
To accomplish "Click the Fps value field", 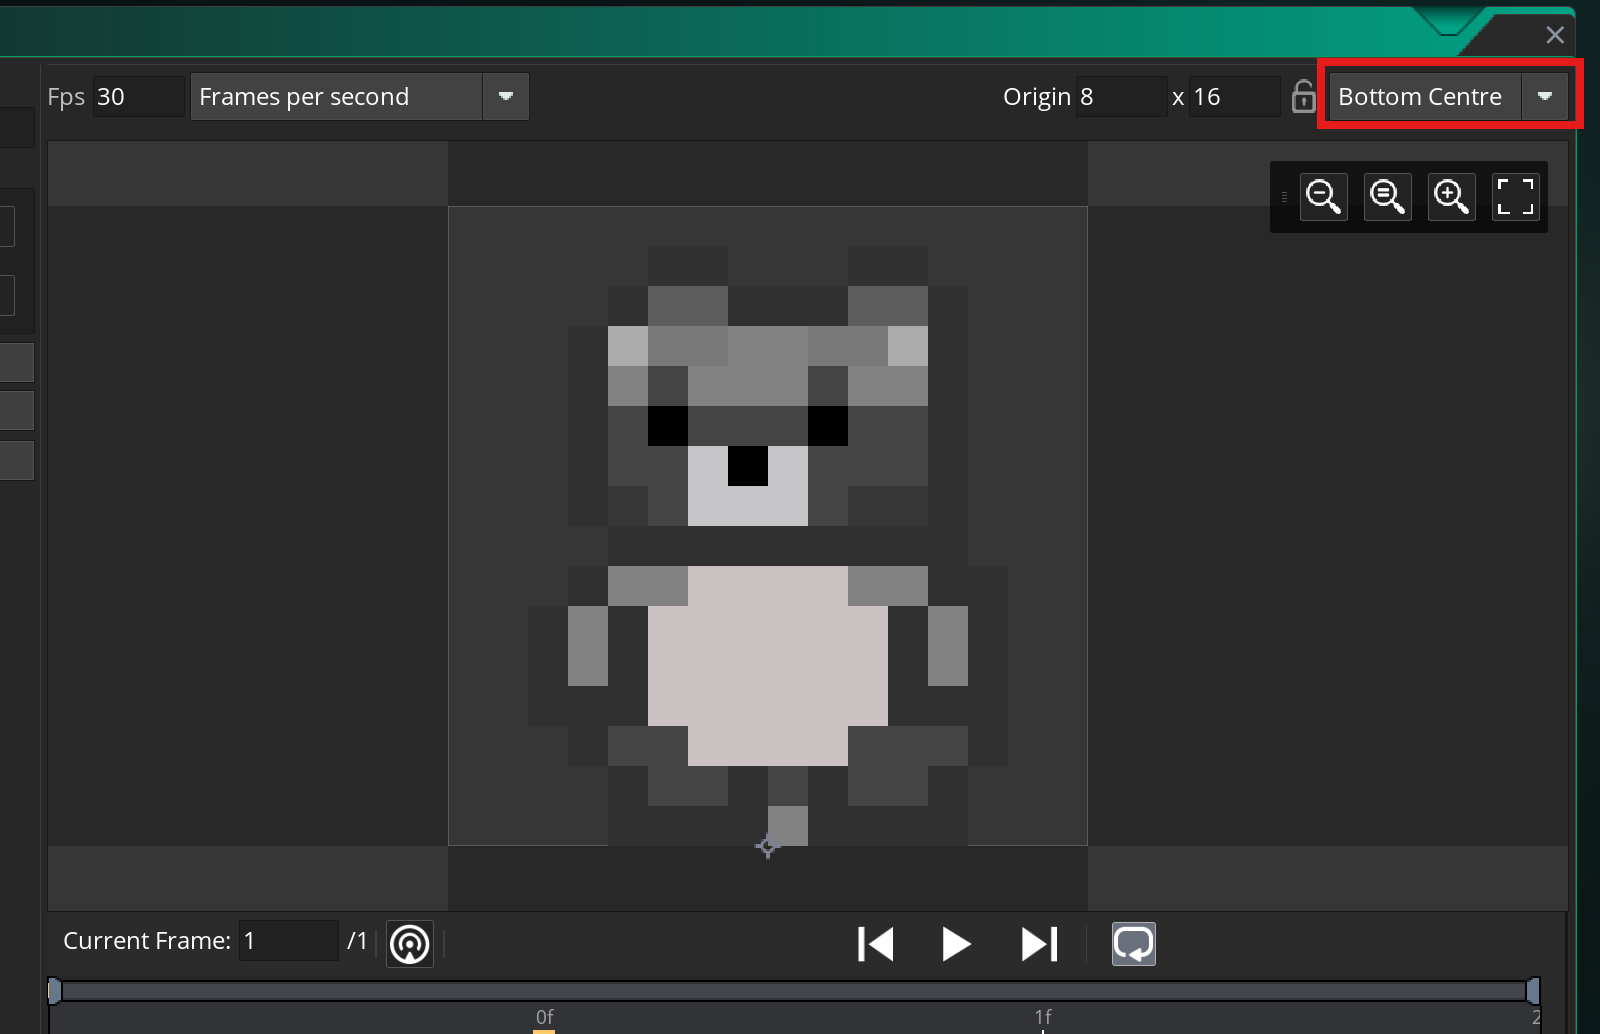I will click(138, 97).
